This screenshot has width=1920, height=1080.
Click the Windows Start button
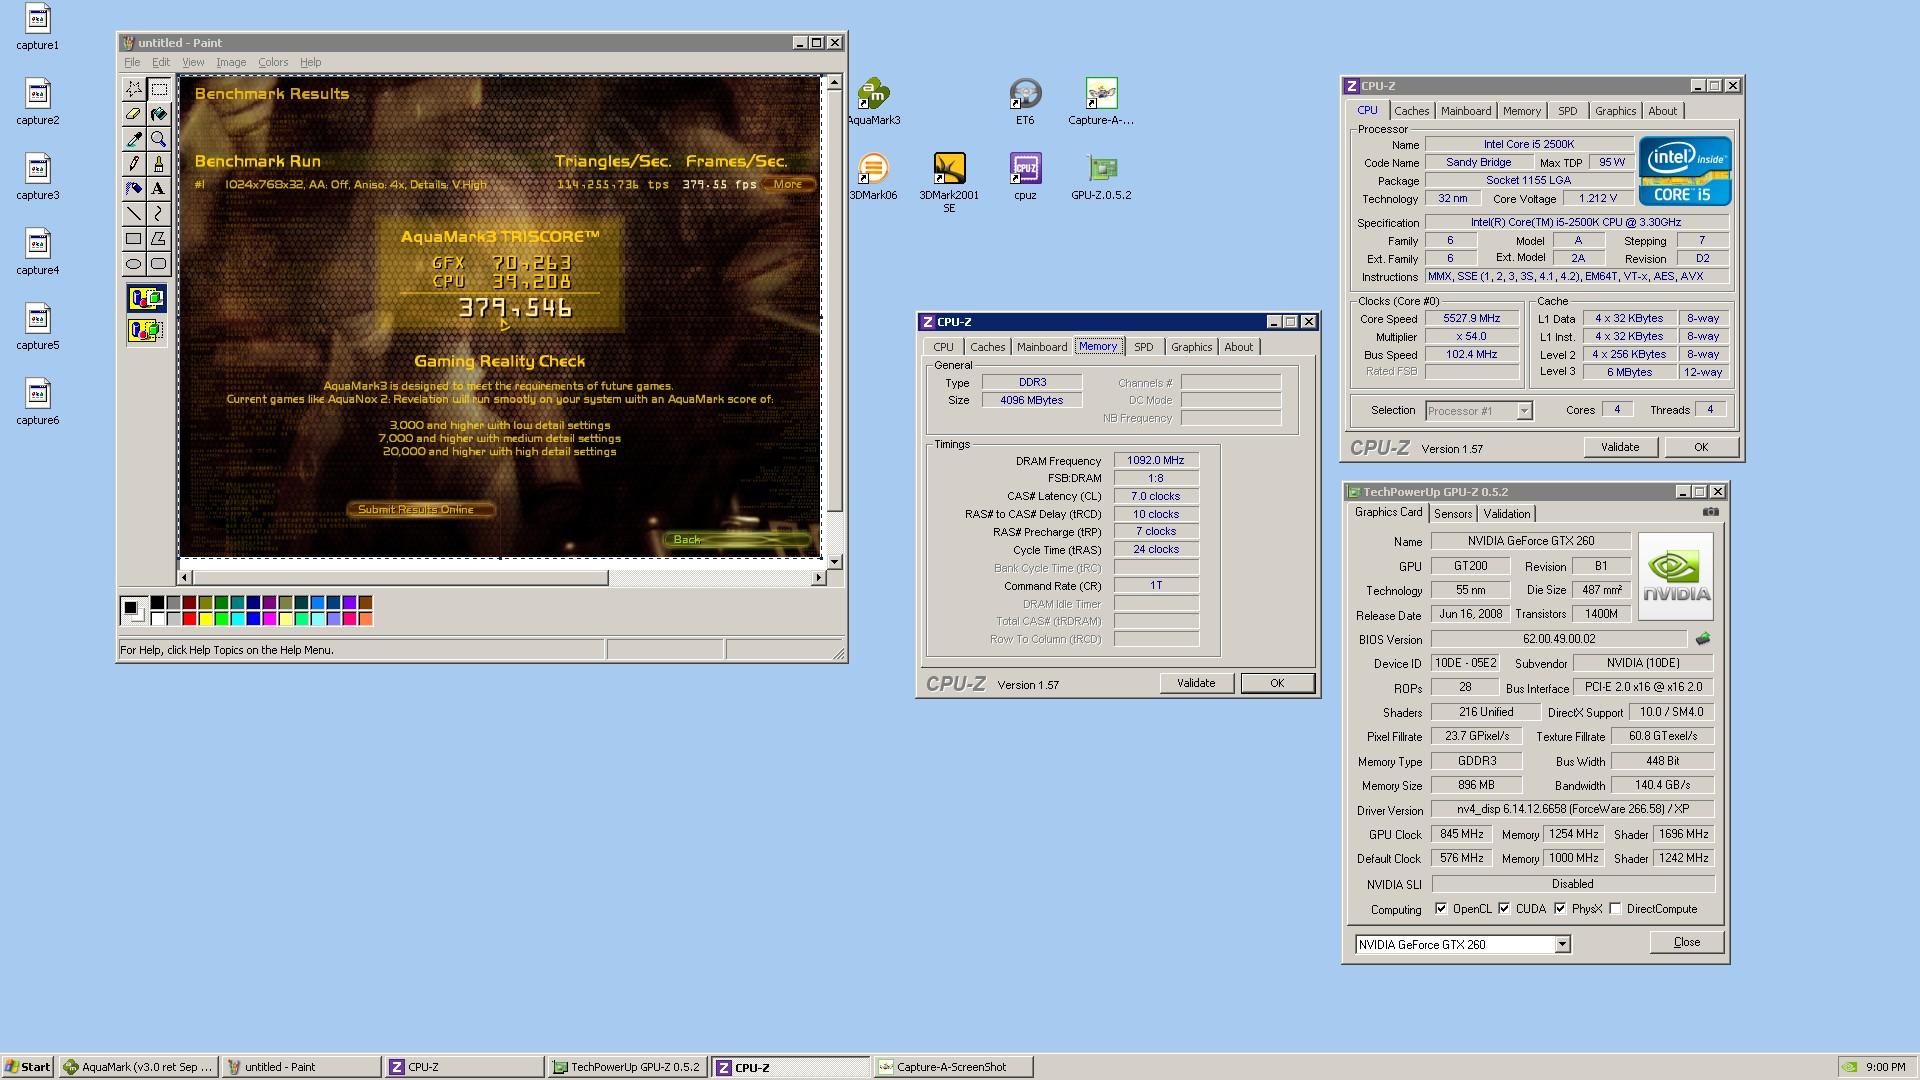(28, 1067)
